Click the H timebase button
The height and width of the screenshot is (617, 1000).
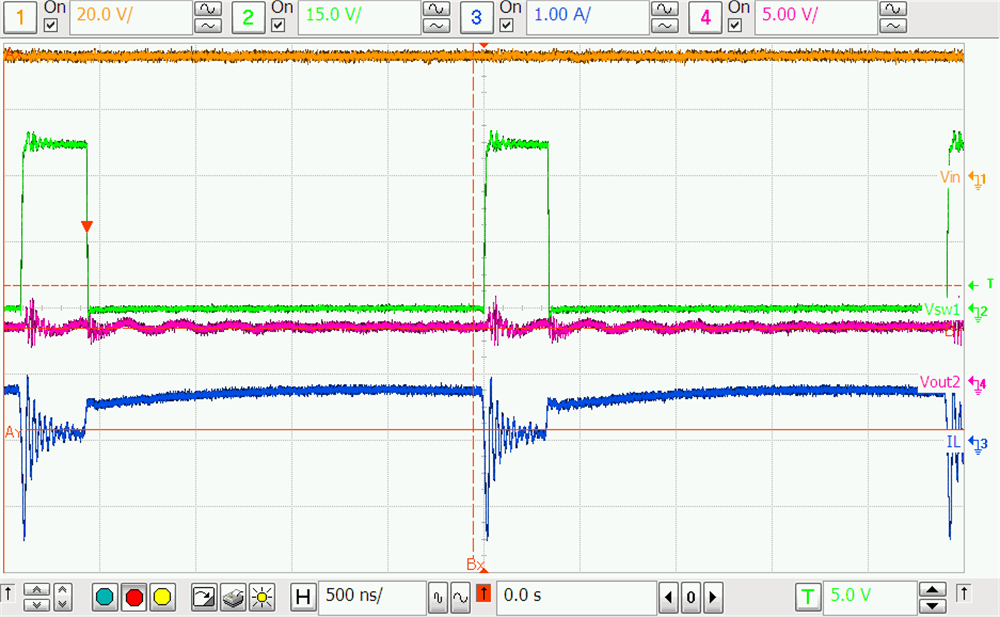point(303,597)
